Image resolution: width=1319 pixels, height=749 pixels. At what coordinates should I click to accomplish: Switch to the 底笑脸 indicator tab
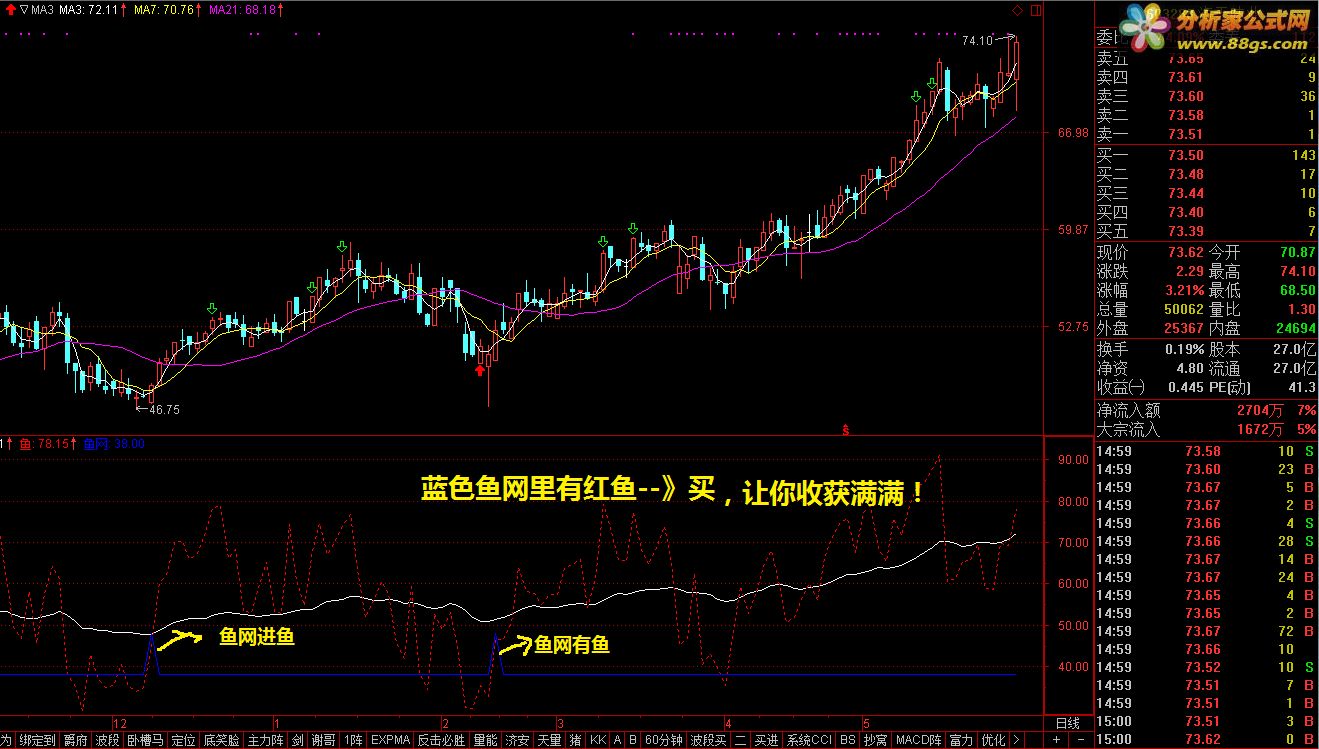point(221,740)
